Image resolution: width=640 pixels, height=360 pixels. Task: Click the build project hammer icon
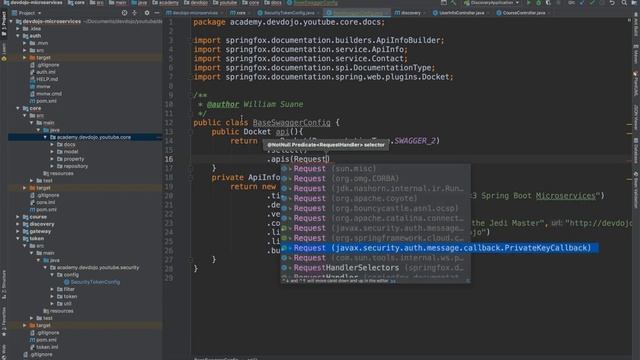coord(453,3)
